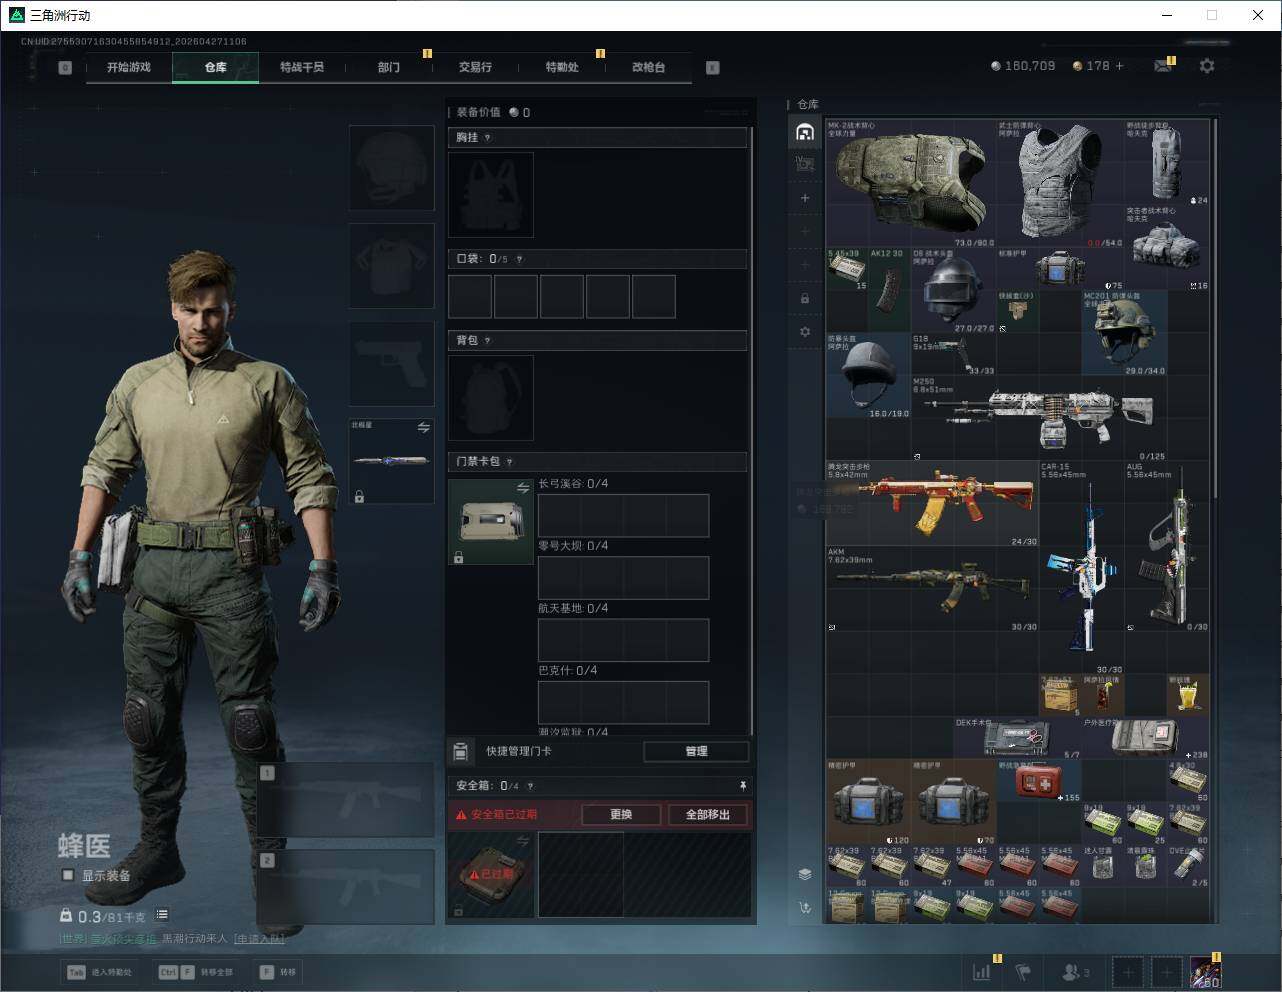
Task: Open the mail envelope icon
Action: point(1163,66)
